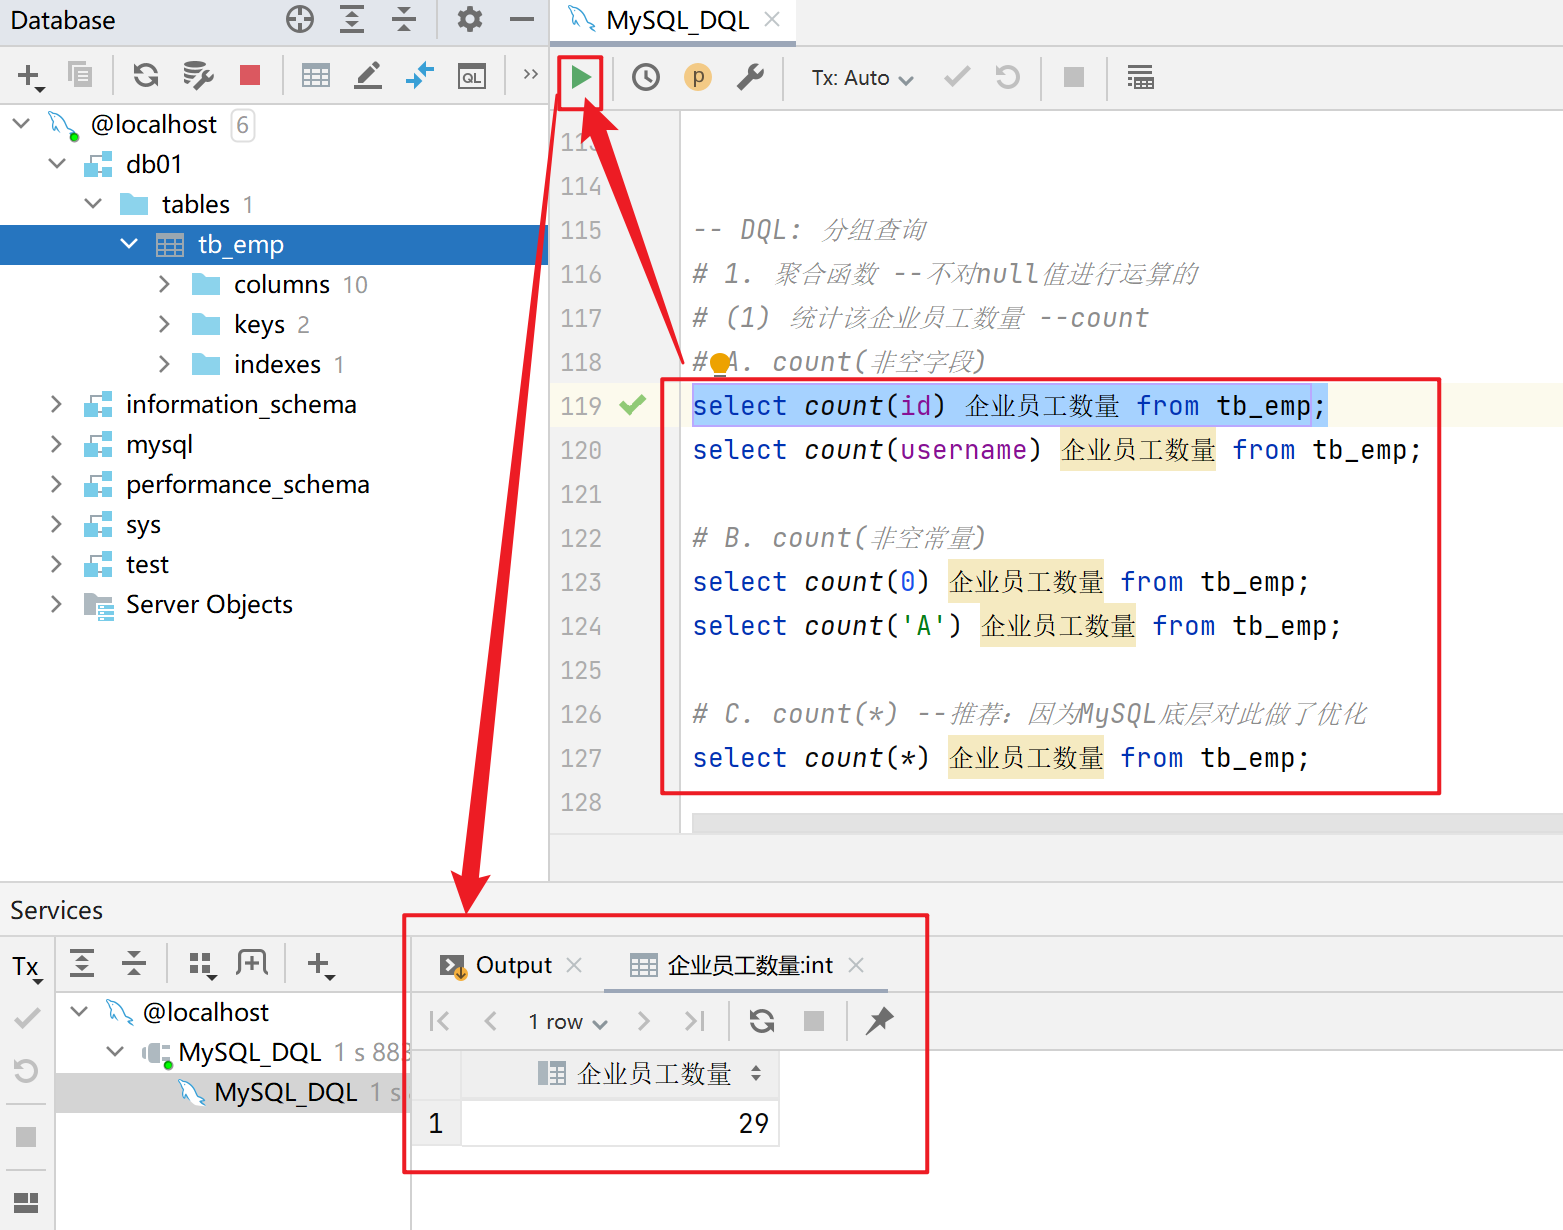Viewport: 1563px width, 1230px height.
Task: Commit transaction checkmark in editor toolbar
Action: [x=957, y=77]
